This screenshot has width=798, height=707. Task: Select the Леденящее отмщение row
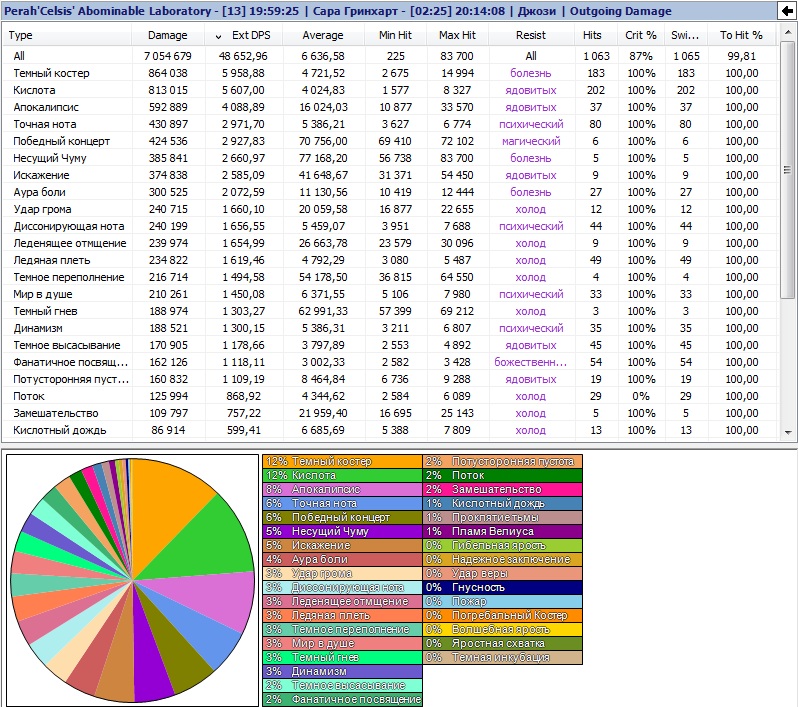[390, 243]
